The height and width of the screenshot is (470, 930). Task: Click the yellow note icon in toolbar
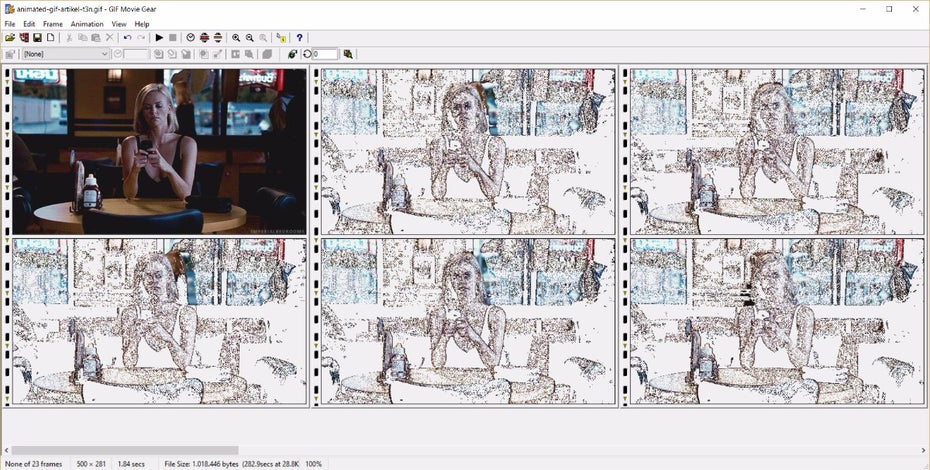281,37
